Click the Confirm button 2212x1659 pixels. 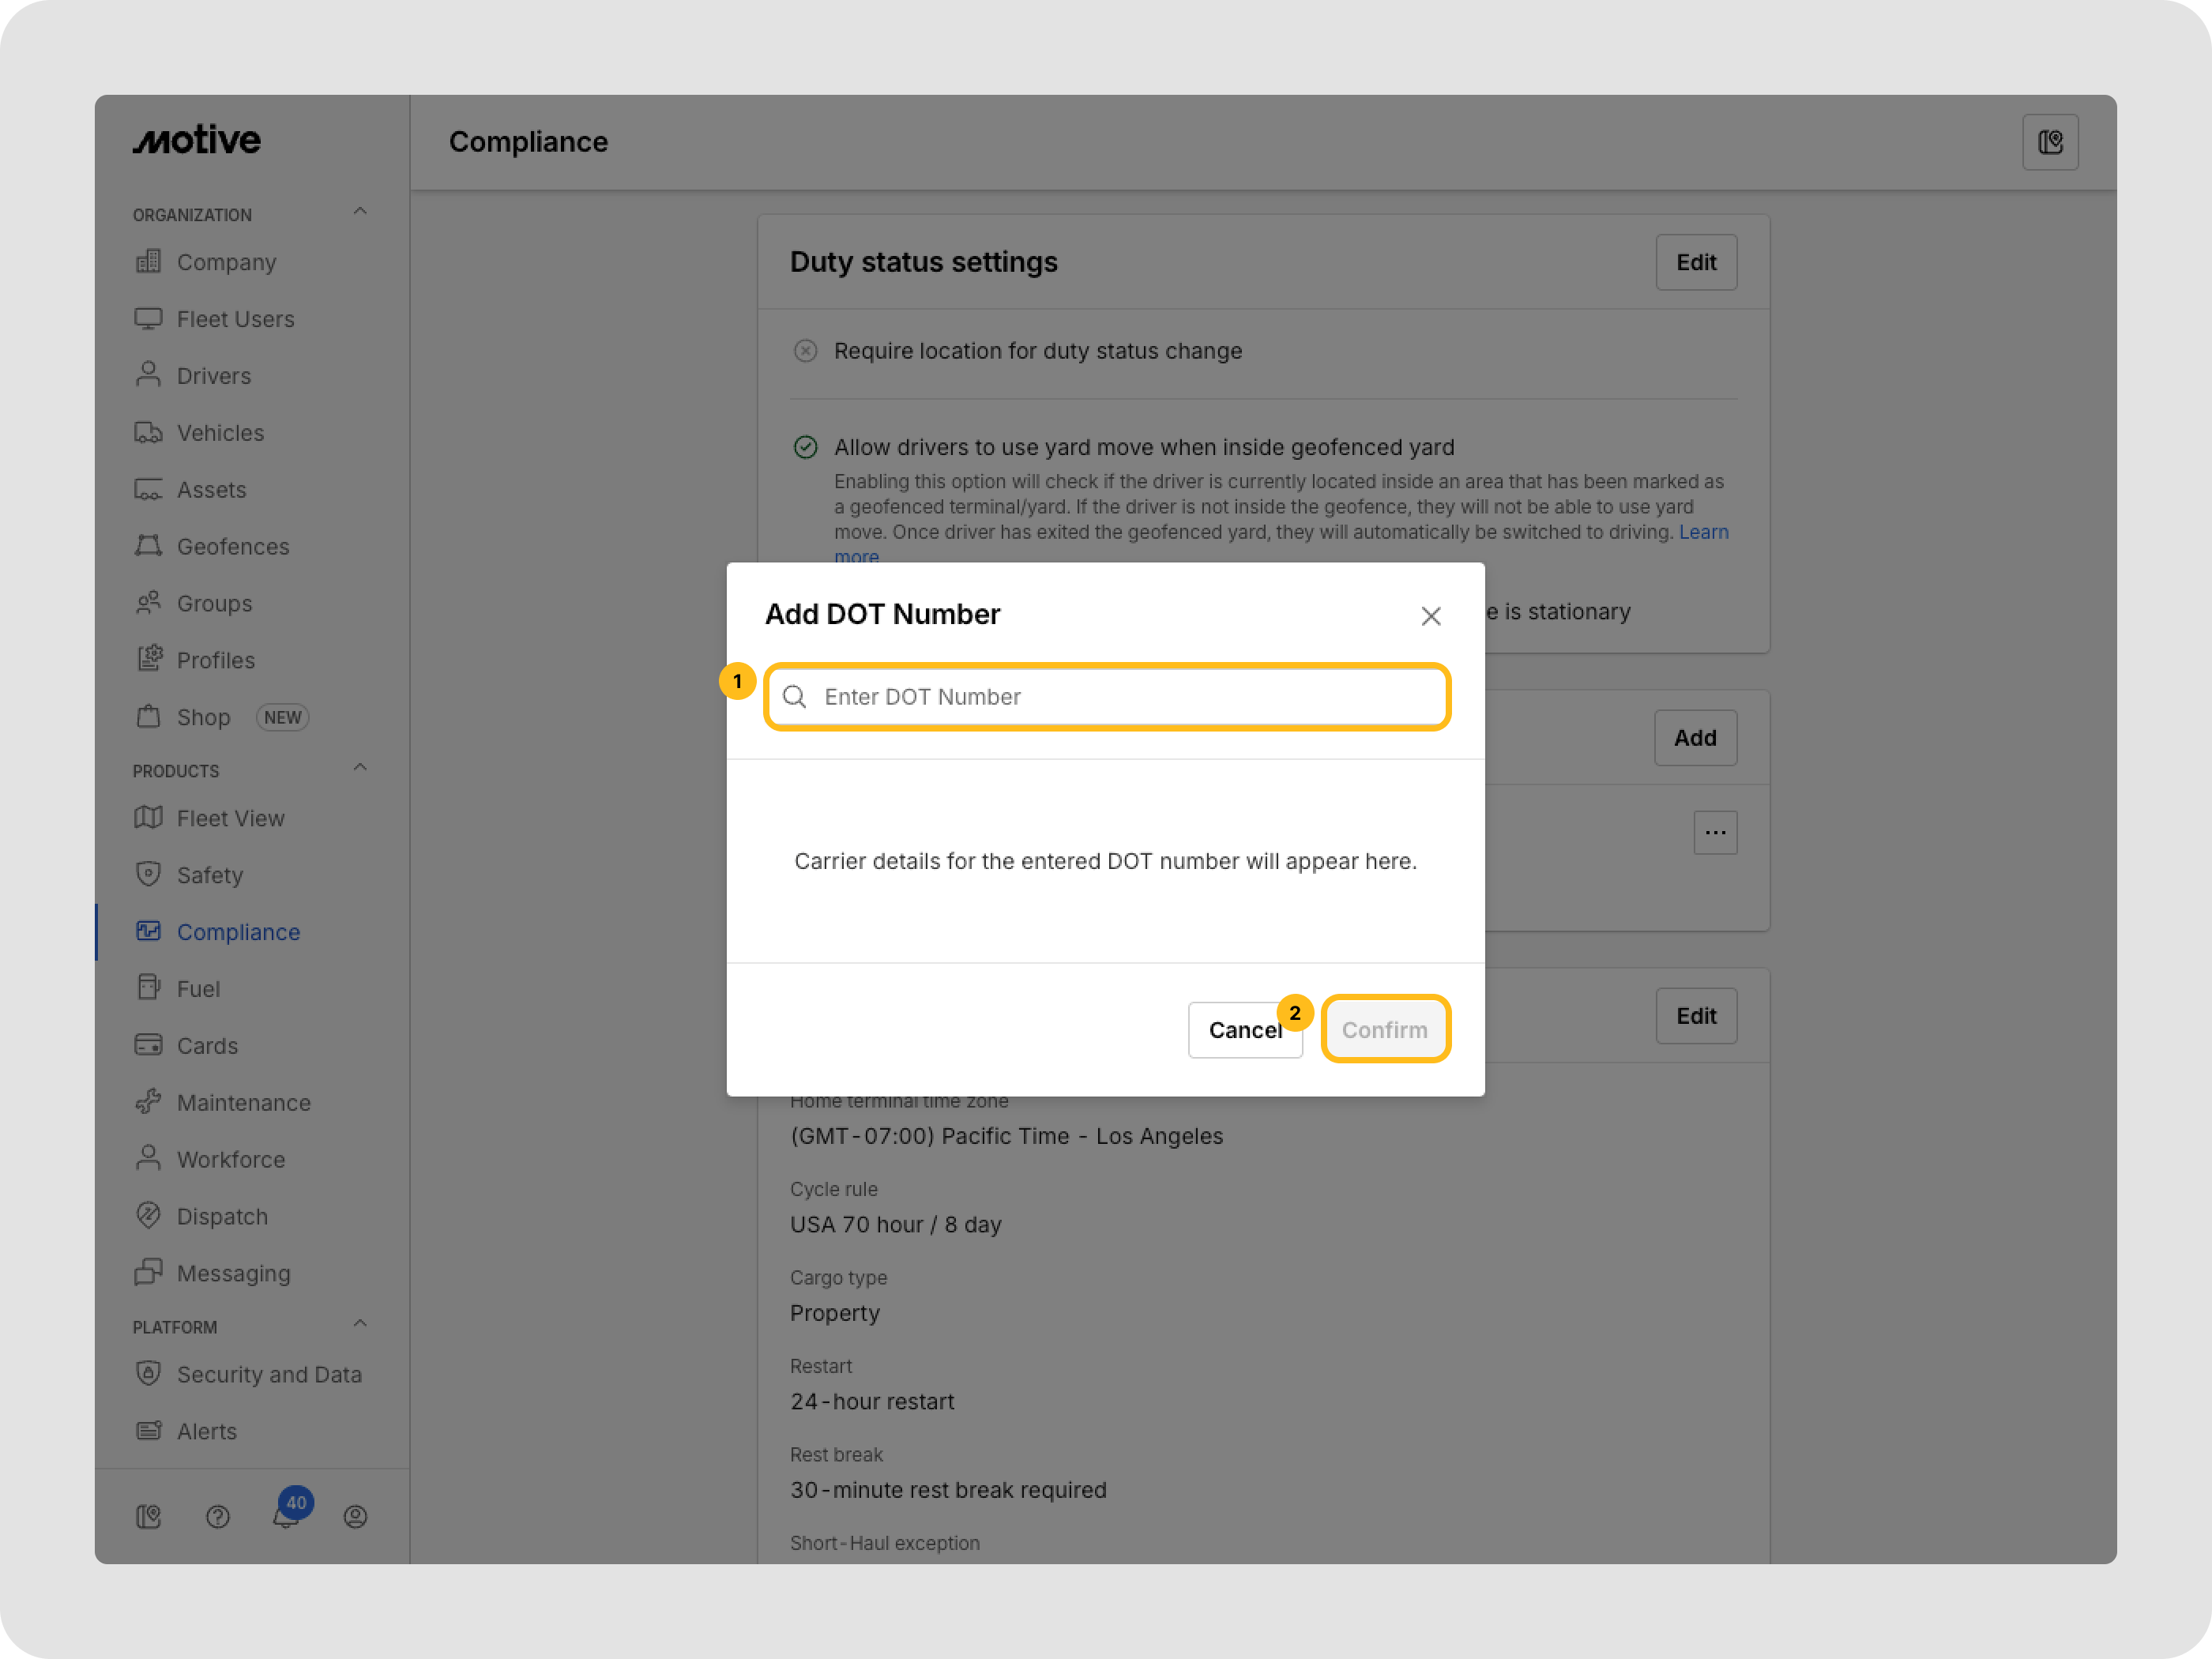[x=1384, y=1029]
